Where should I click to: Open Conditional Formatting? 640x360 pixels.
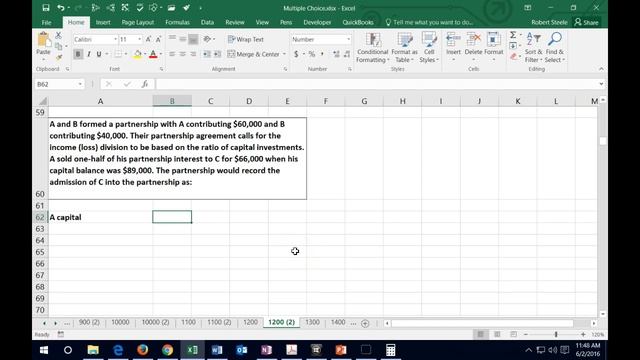pos(372,47)
